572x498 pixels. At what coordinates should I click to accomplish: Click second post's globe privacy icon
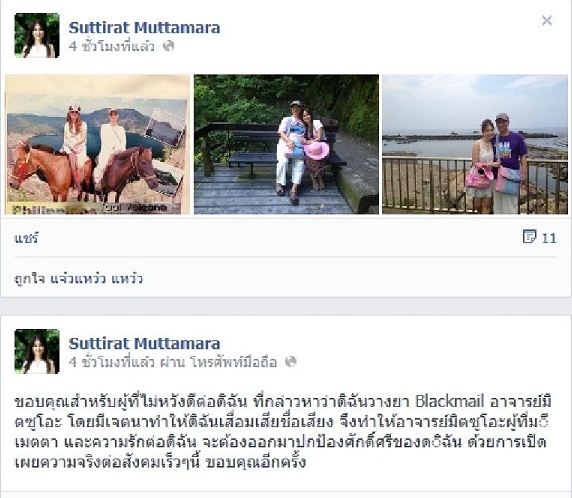pyautogui.click(x=291, y=362)
